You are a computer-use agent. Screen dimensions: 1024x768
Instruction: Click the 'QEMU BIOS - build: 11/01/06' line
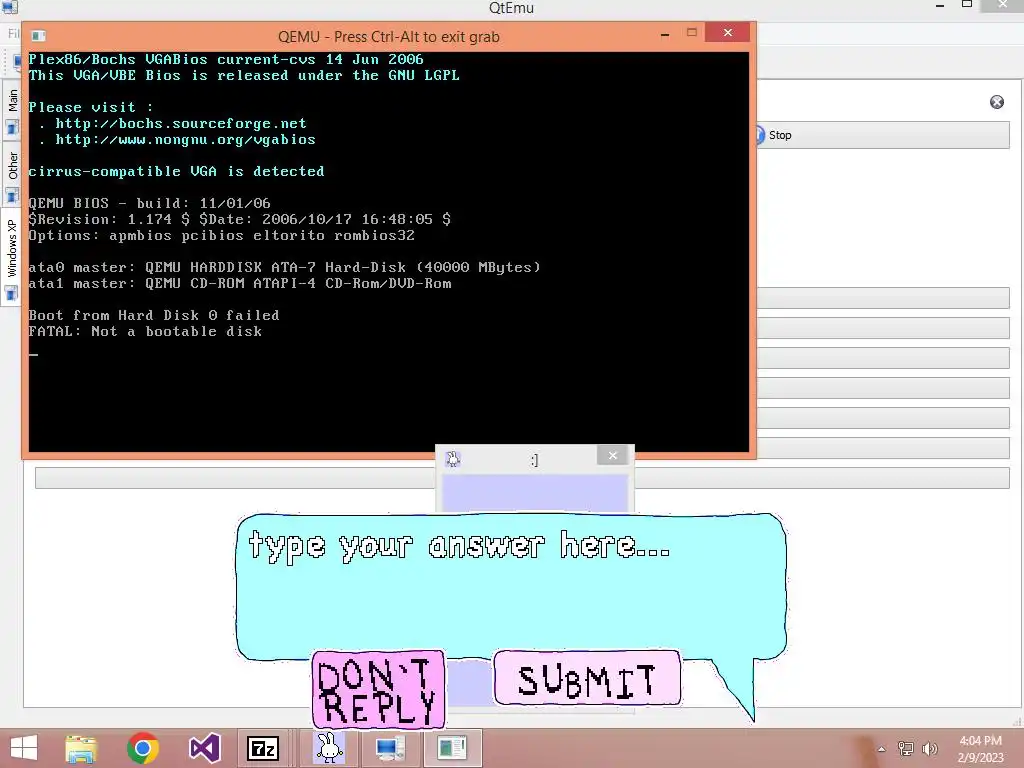point(150,203)
